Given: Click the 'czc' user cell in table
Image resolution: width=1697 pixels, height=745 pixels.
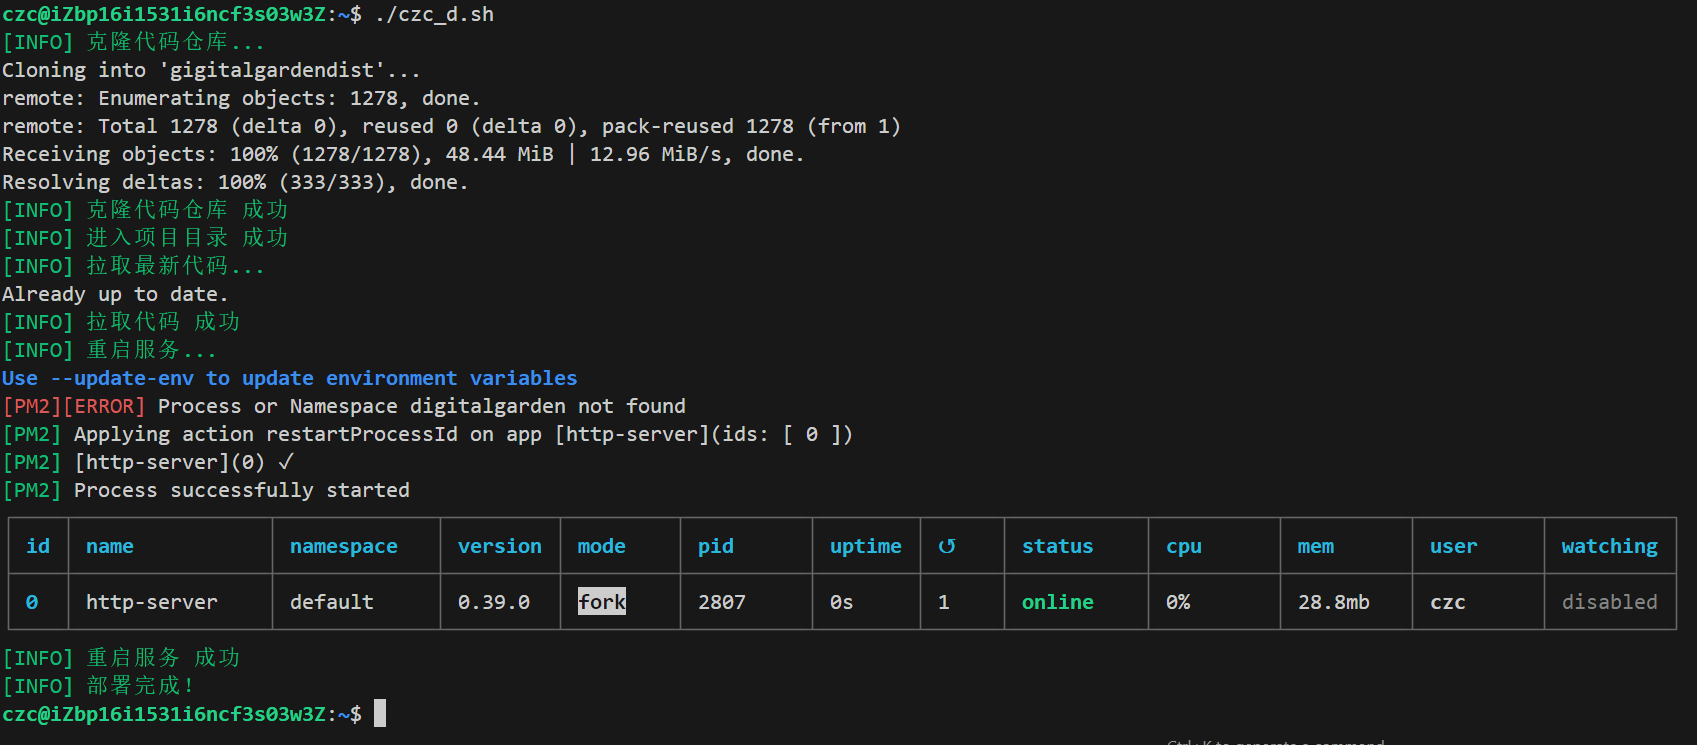Looking at the screenshot, I should (1448, 602).
